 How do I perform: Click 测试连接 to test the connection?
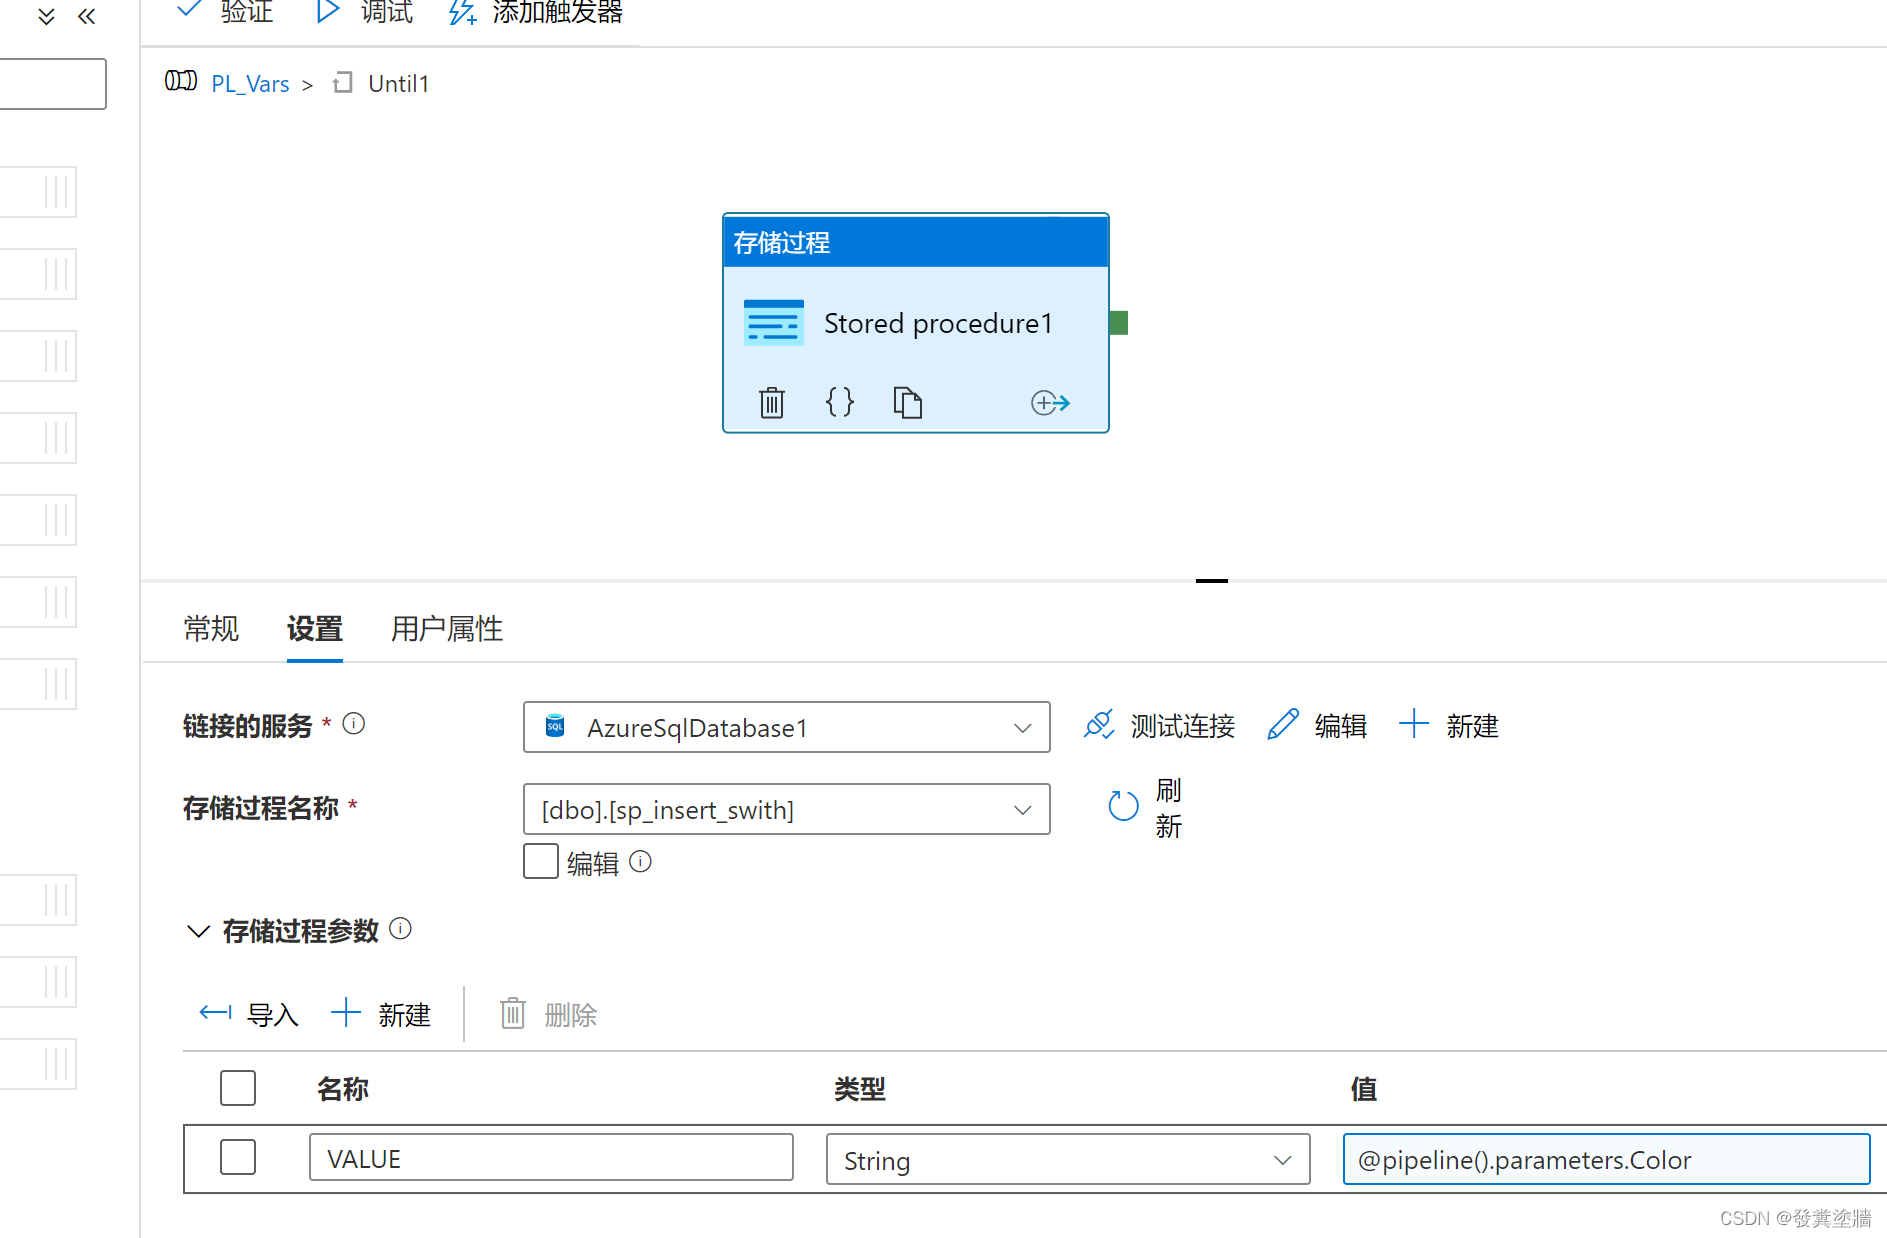(1160, 726)
